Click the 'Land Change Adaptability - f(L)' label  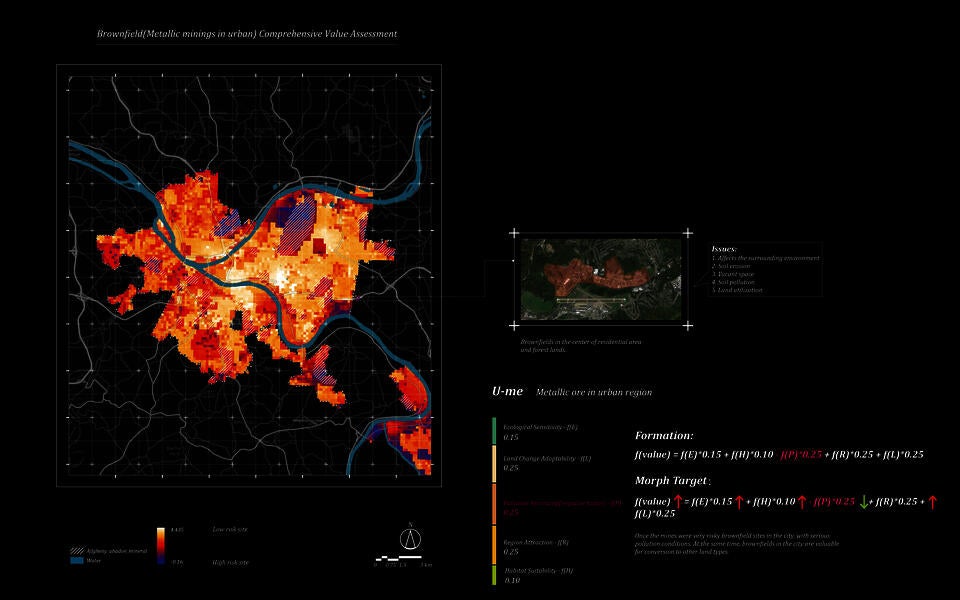click(x=547, y=459)
